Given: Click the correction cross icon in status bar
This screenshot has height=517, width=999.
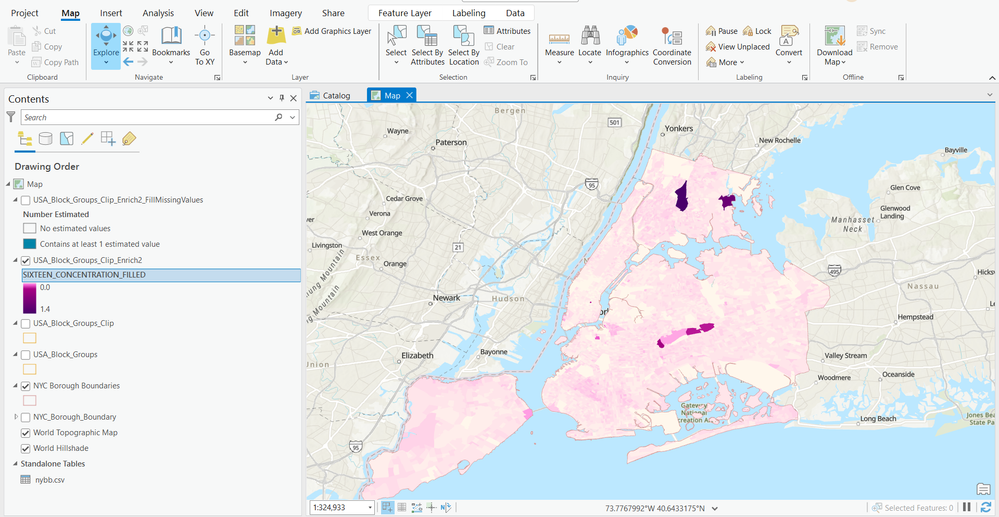Looking at the screenshot, I should click(432, 507).
